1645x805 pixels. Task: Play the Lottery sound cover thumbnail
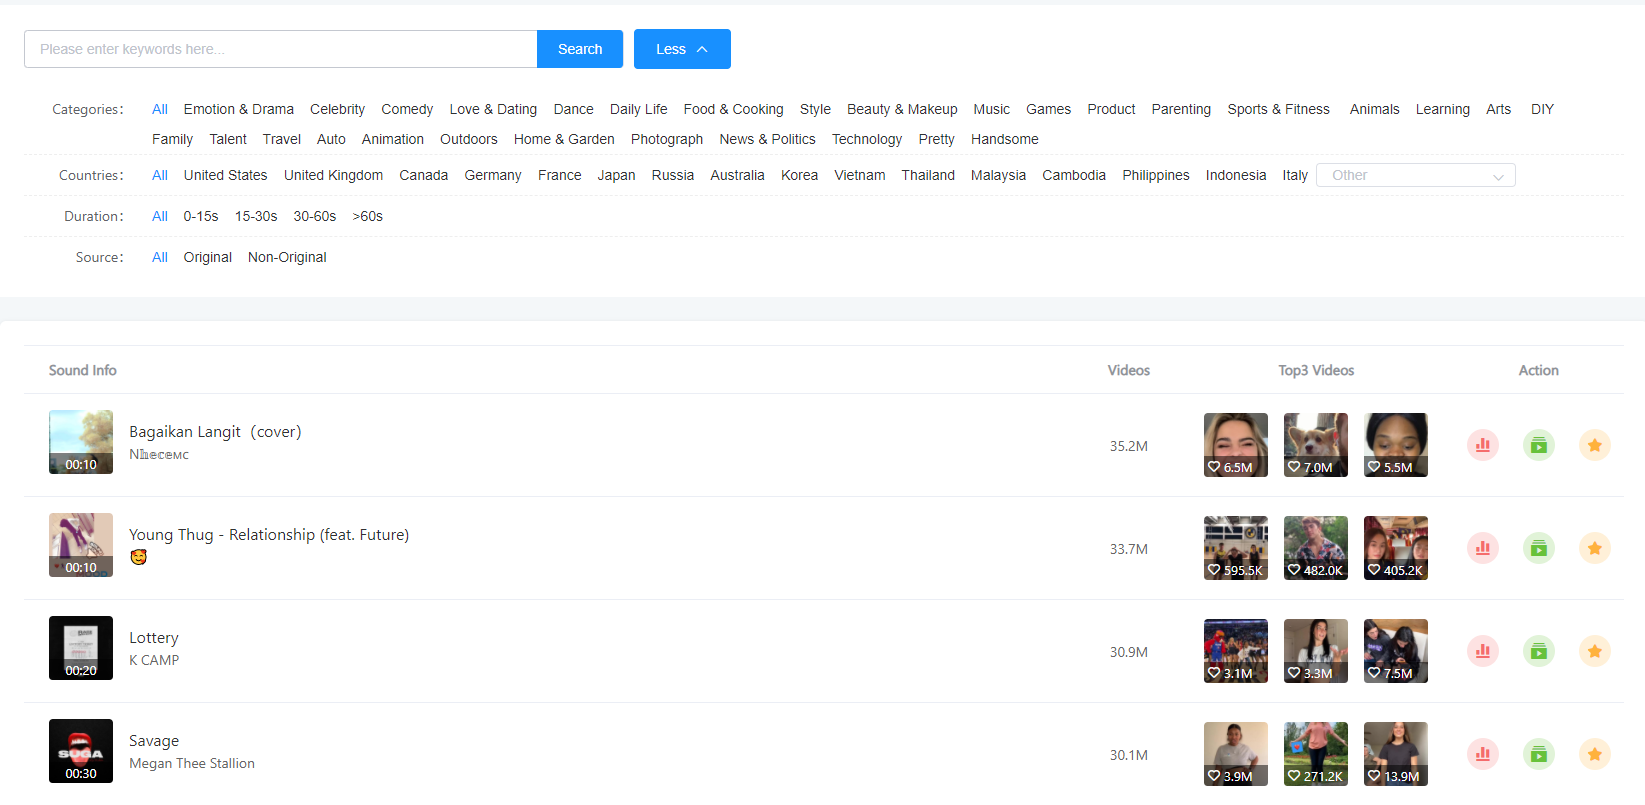click(81, 648)
